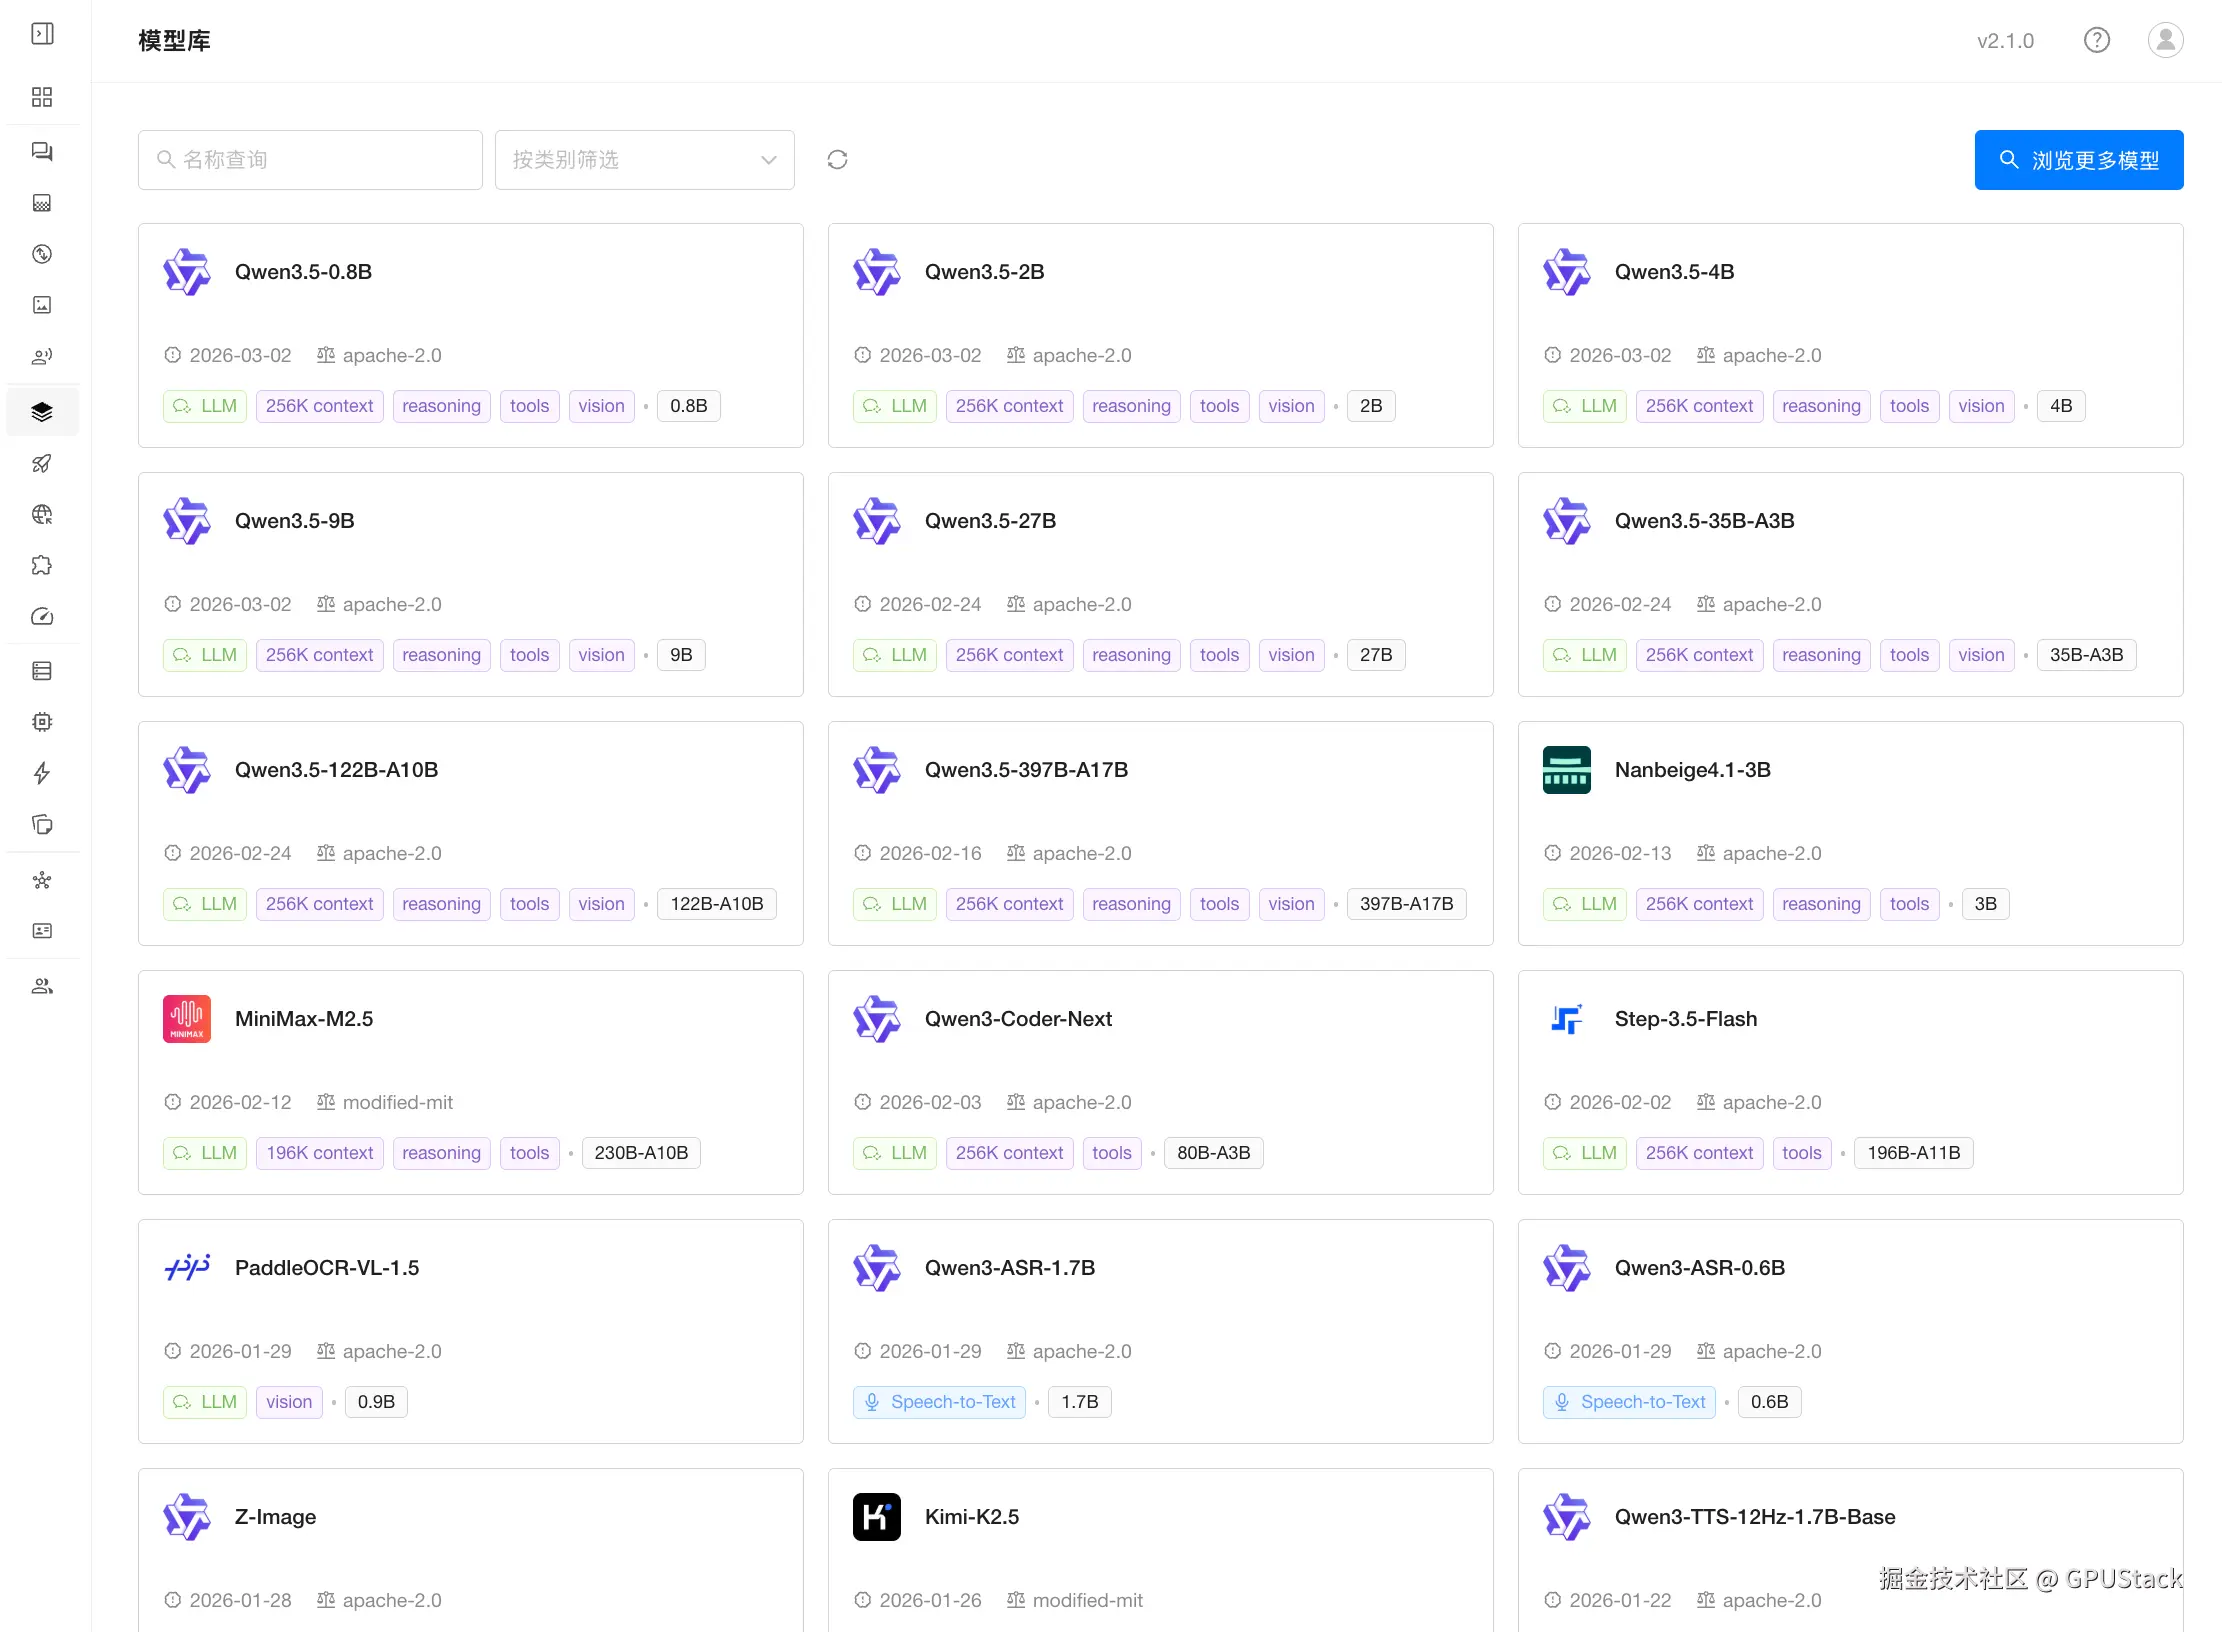Refresh the model catalog list
The height and width of the screenshot is (1632, 2222).
pos(837,160)
